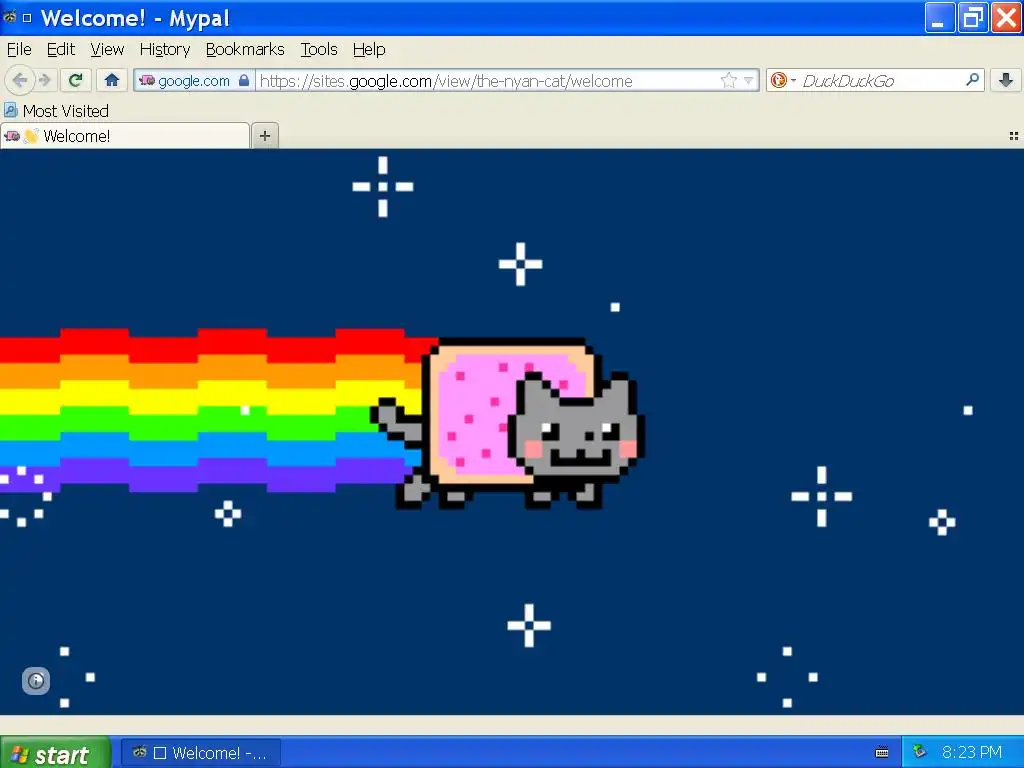
Task: Open the History menu
Action: pos(165,50)
